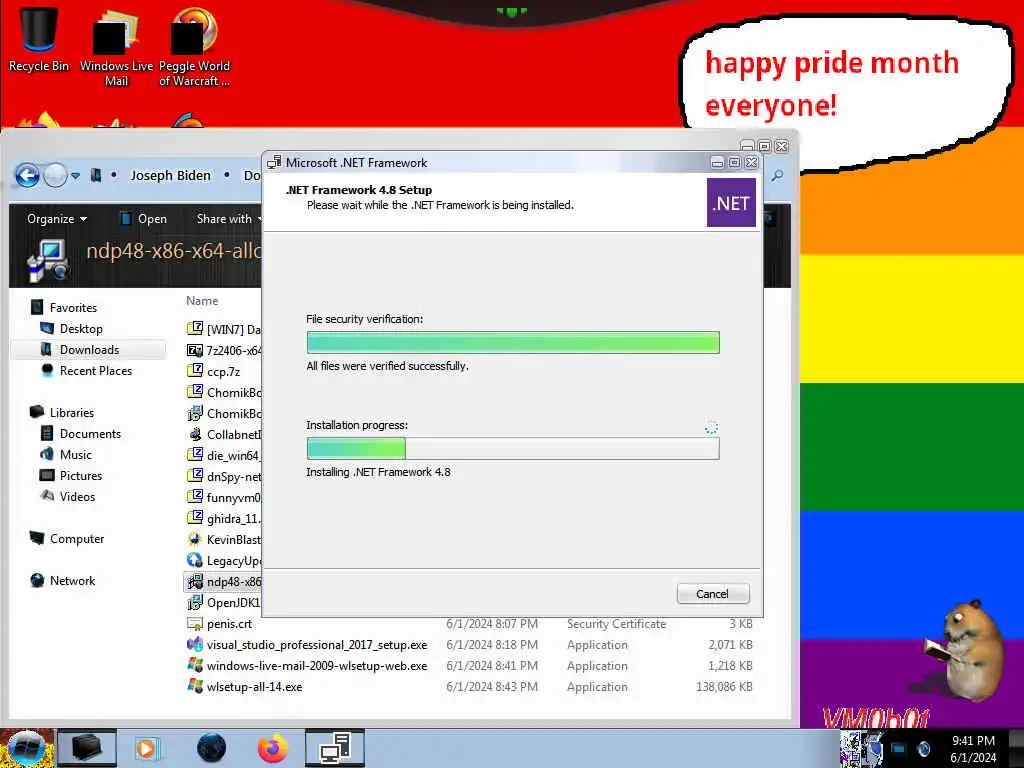Select die_win64 archive file

(223, 455)
